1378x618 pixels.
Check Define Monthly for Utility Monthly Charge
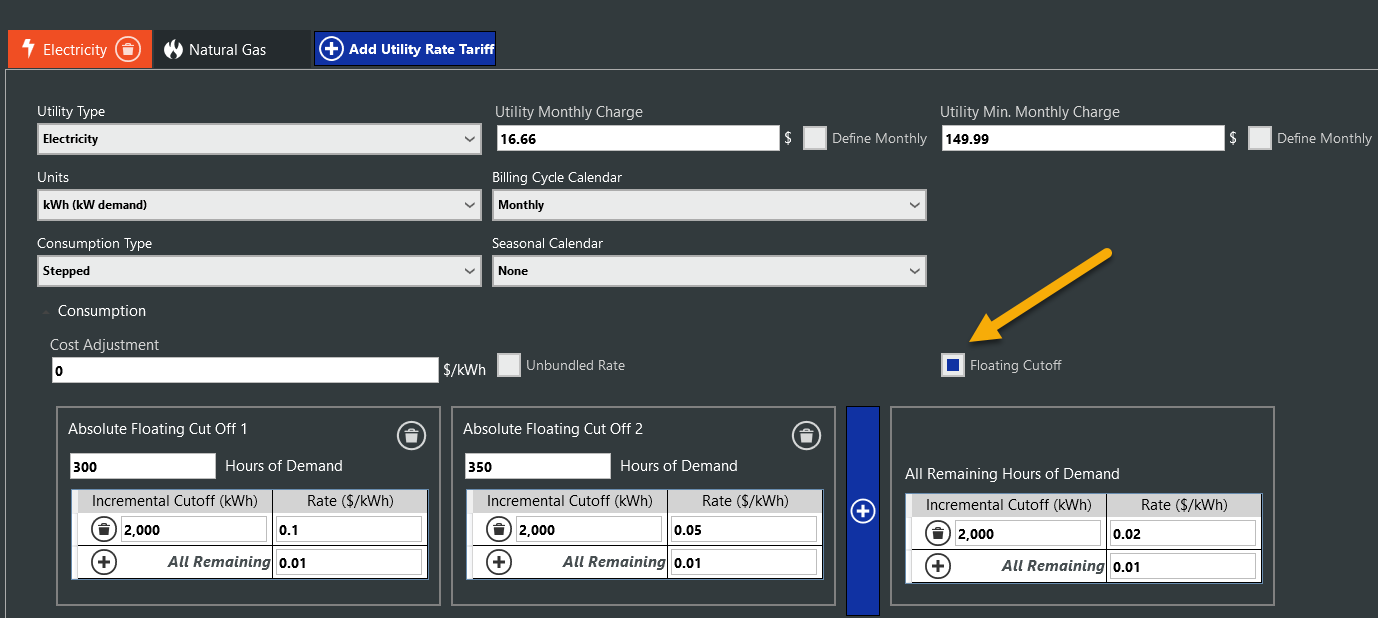(815, 138)
